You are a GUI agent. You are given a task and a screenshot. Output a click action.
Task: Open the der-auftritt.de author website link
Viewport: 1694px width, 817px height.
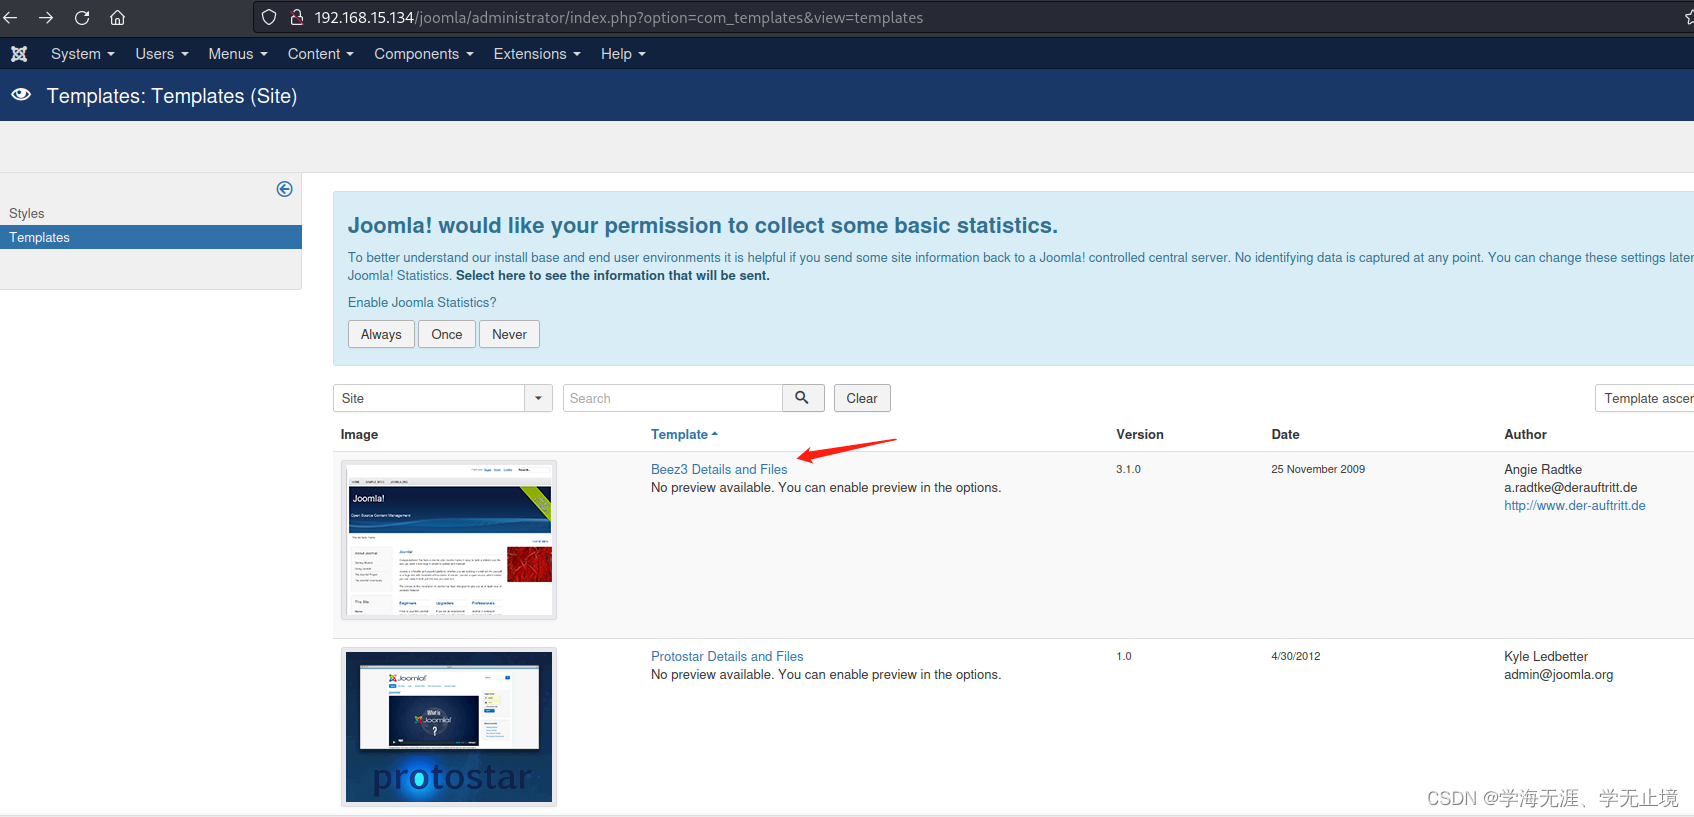(x=1575, y=505)
